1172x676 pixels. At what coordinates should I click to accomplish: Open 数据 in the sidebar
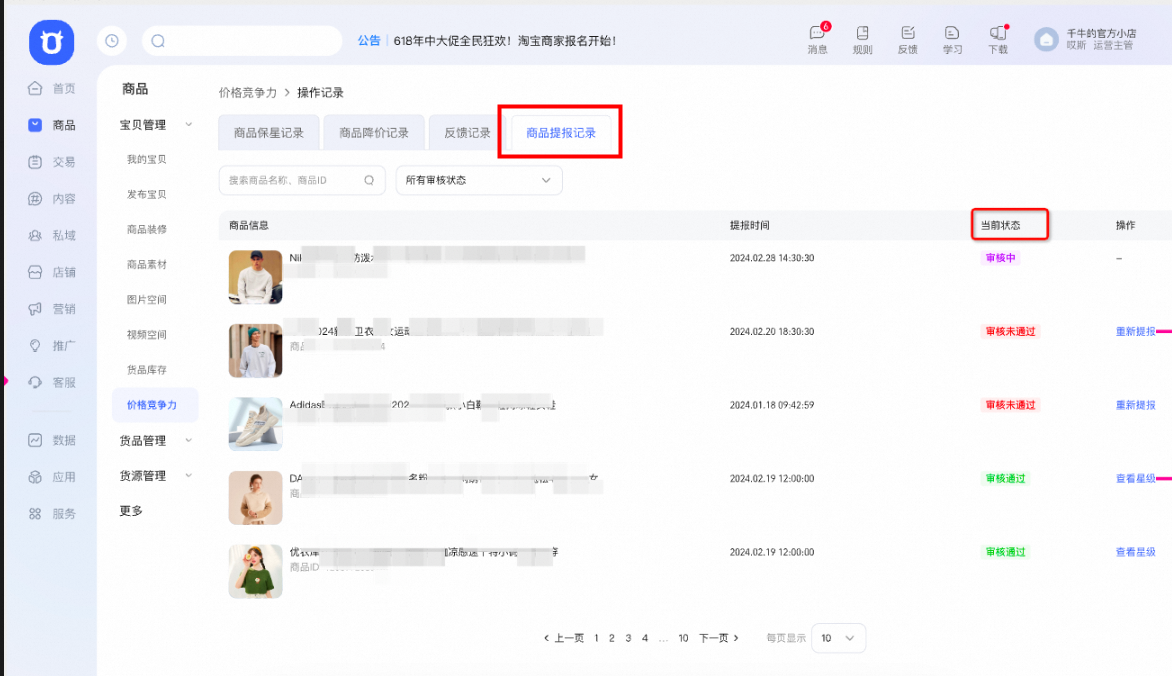coord(52,440)
